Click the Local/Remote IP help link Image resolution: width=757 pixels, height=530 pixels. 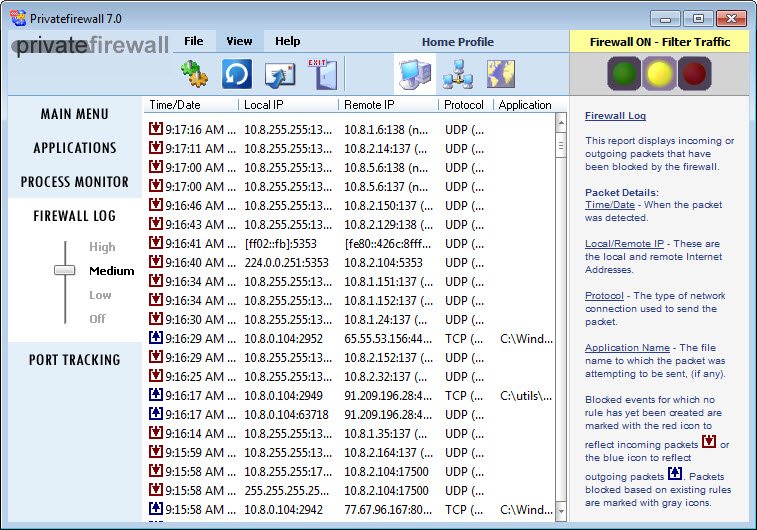click(x=624, y=243)
